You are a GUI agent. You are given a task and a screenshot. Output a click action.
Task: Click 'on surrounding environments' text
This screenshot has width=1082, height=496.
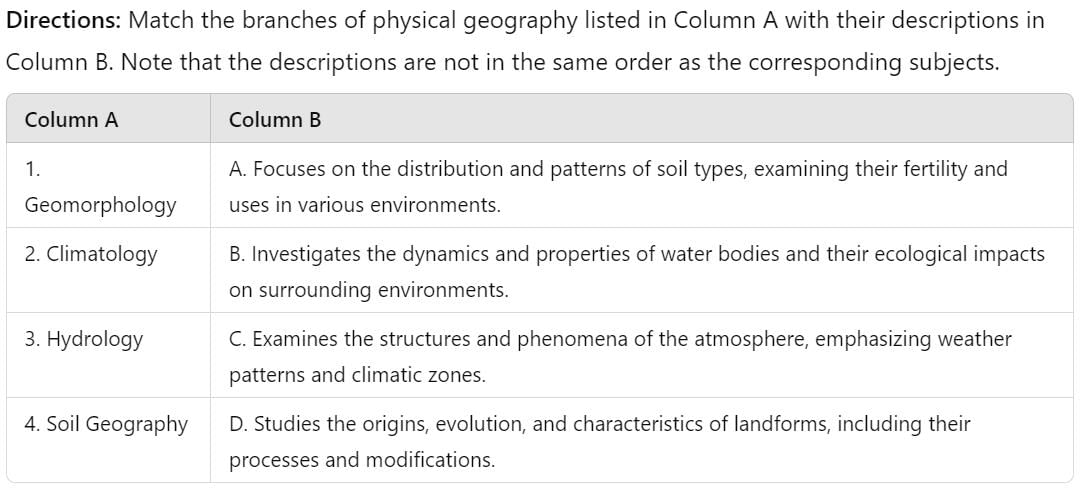tap(368, 290)
